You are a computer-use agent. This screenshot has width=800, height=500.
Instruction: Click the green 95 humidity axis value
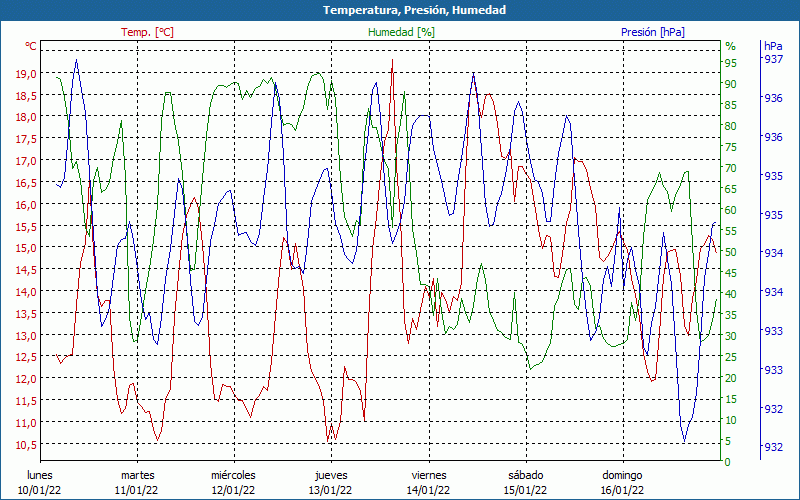pyautogui.click(x=731, y=63)
